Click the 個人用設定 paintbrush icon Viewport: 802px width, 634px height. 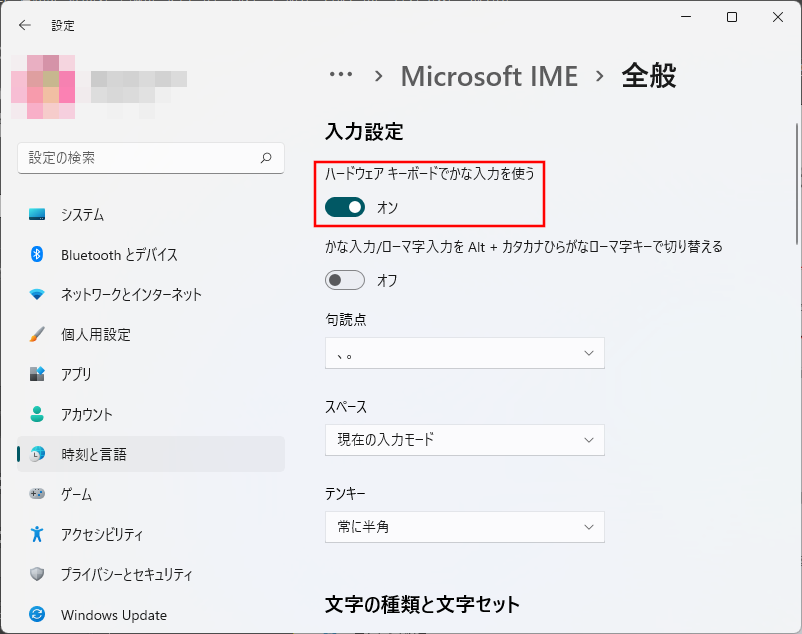pyautogui.click(x=37, y=335)
